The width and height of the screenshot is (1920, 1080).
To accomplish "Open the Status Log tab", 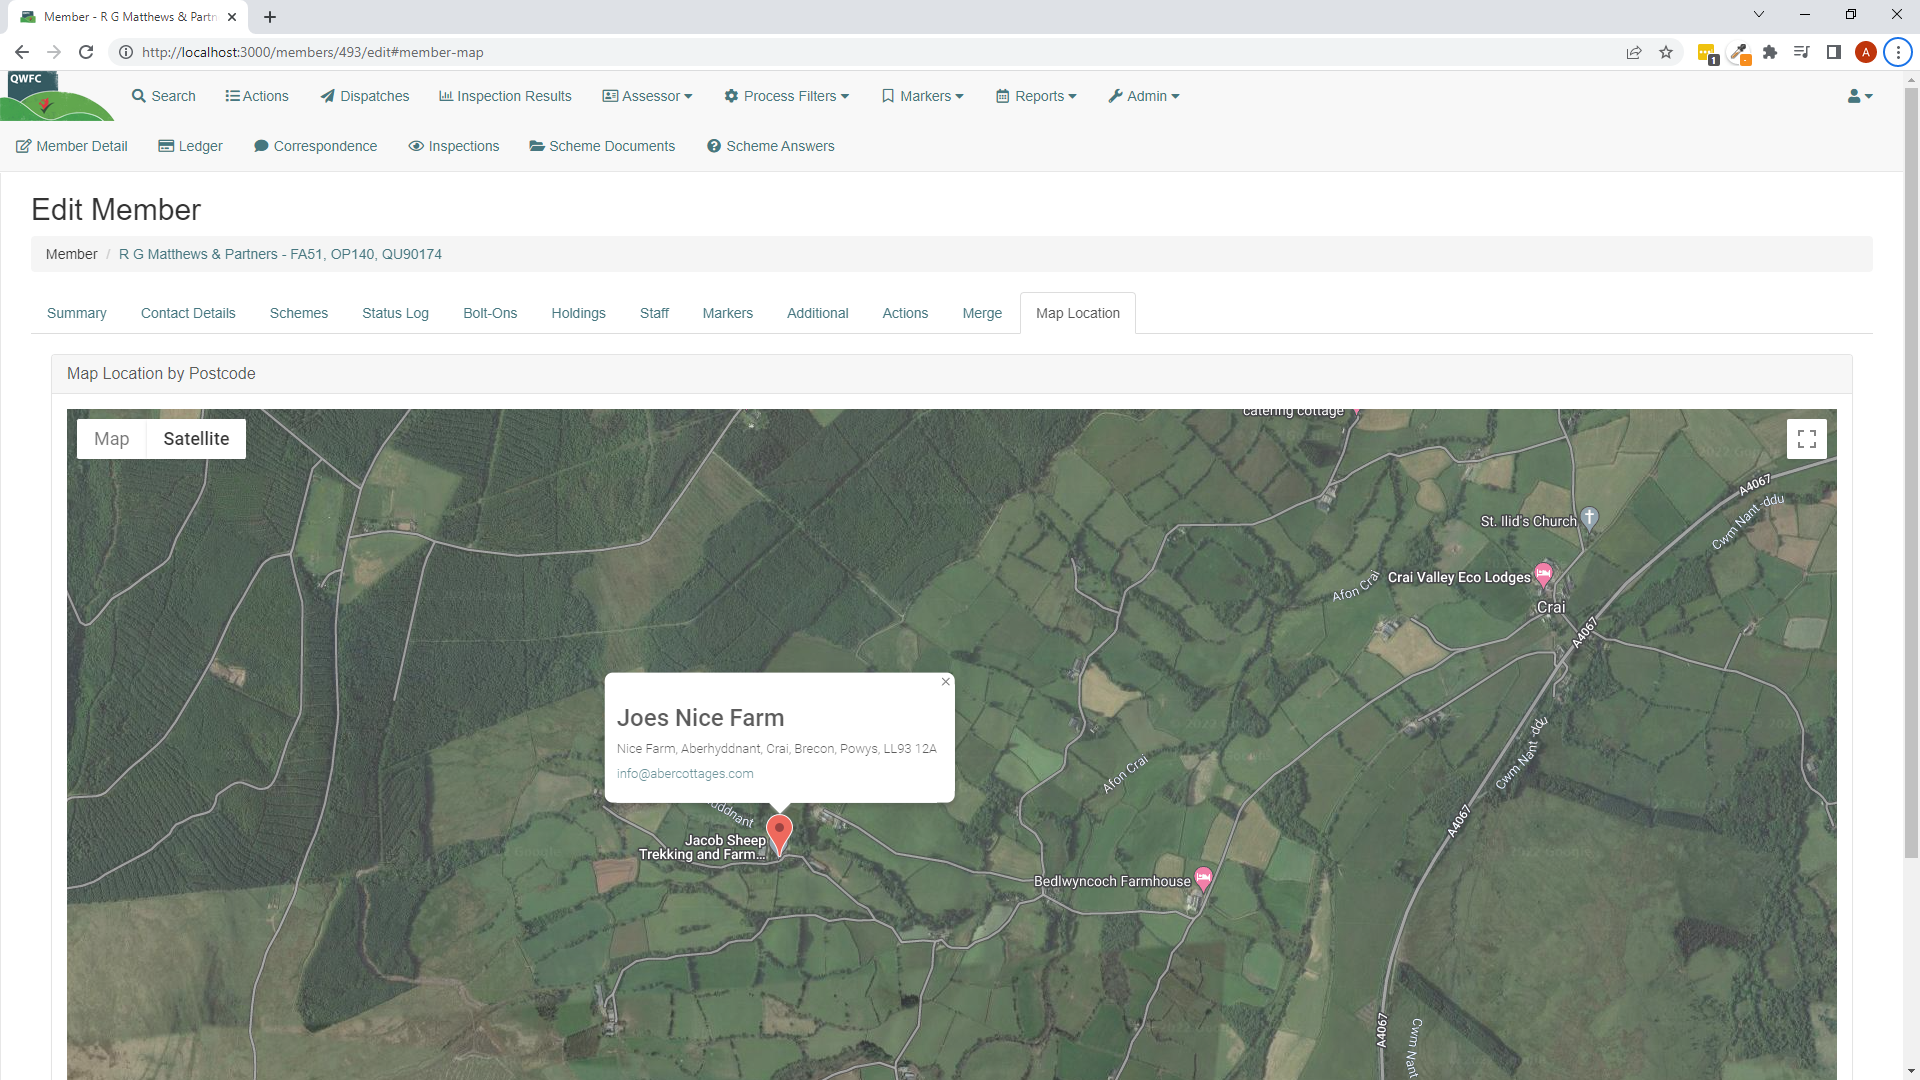I will click(395, 313).
